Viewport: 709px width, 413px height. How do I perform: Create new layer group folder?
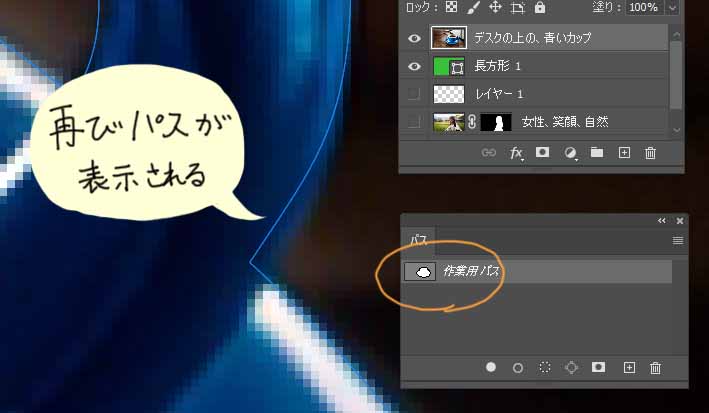(597, 153)
